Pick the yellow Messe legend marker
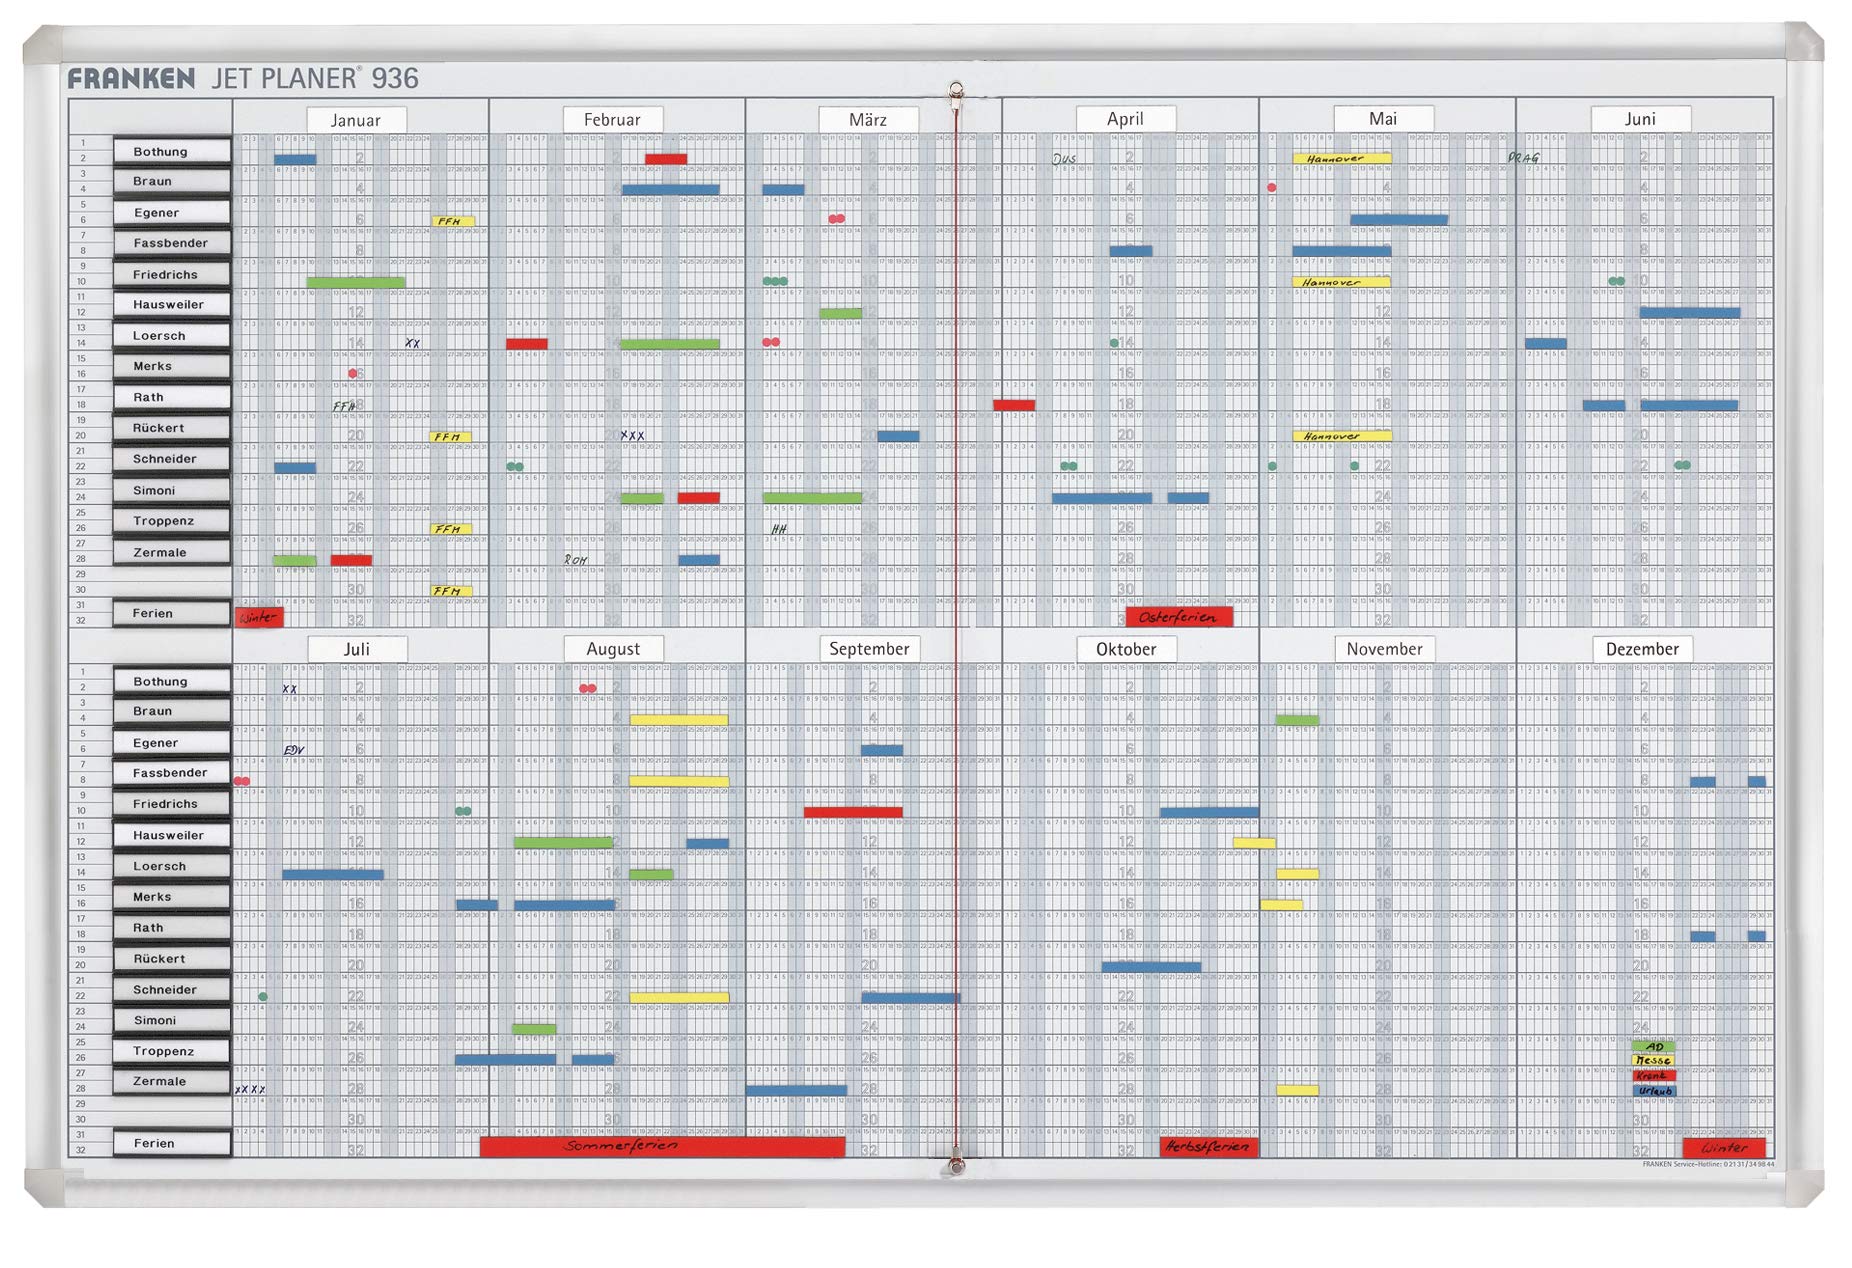This screenshot has width=1852, height=1268. coord(1653,1061)
